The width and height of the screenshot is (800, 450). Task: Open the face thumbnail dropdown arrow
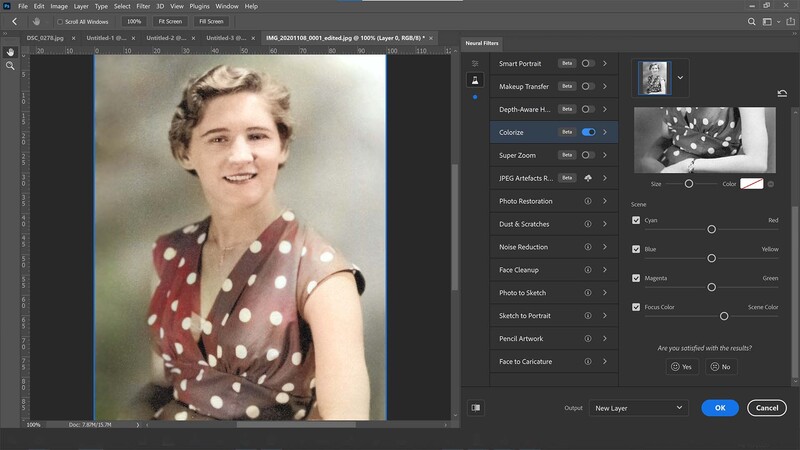[680, 78]
